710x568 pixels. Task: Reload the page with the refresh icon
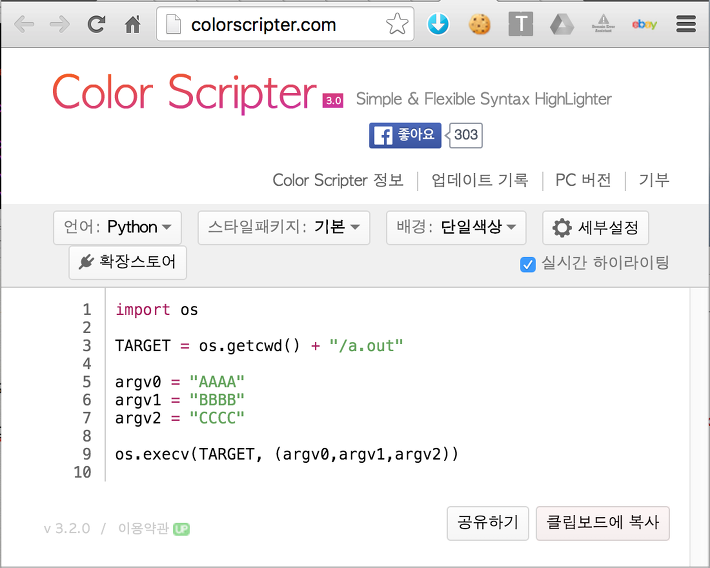point(96,24)
